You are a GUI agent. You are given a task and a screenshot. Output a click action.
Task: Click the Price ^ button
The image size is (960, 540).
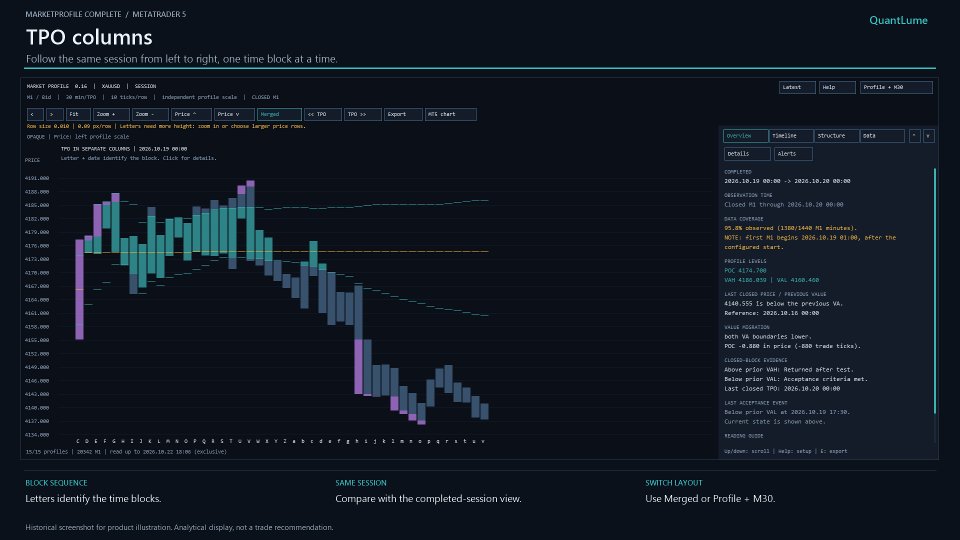click(x=192, y=114)
